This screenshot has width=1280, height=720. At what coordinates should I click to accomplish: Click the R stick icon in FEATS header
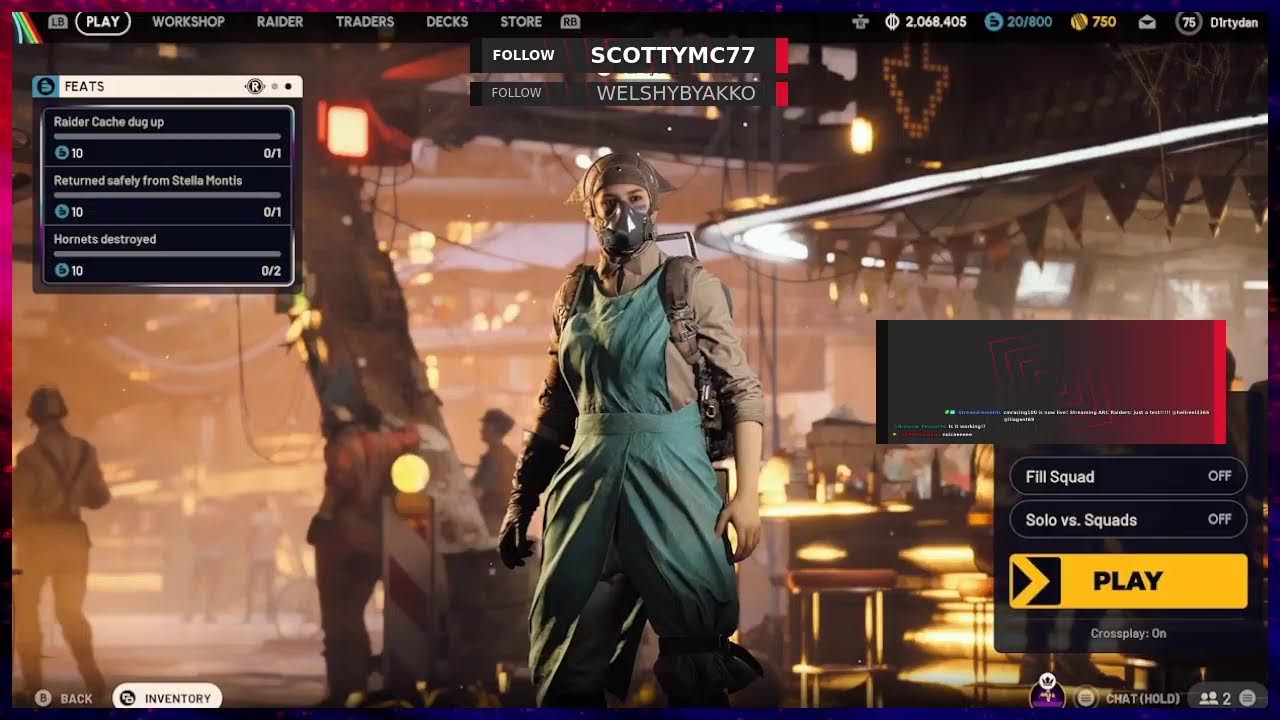point(254,86)
